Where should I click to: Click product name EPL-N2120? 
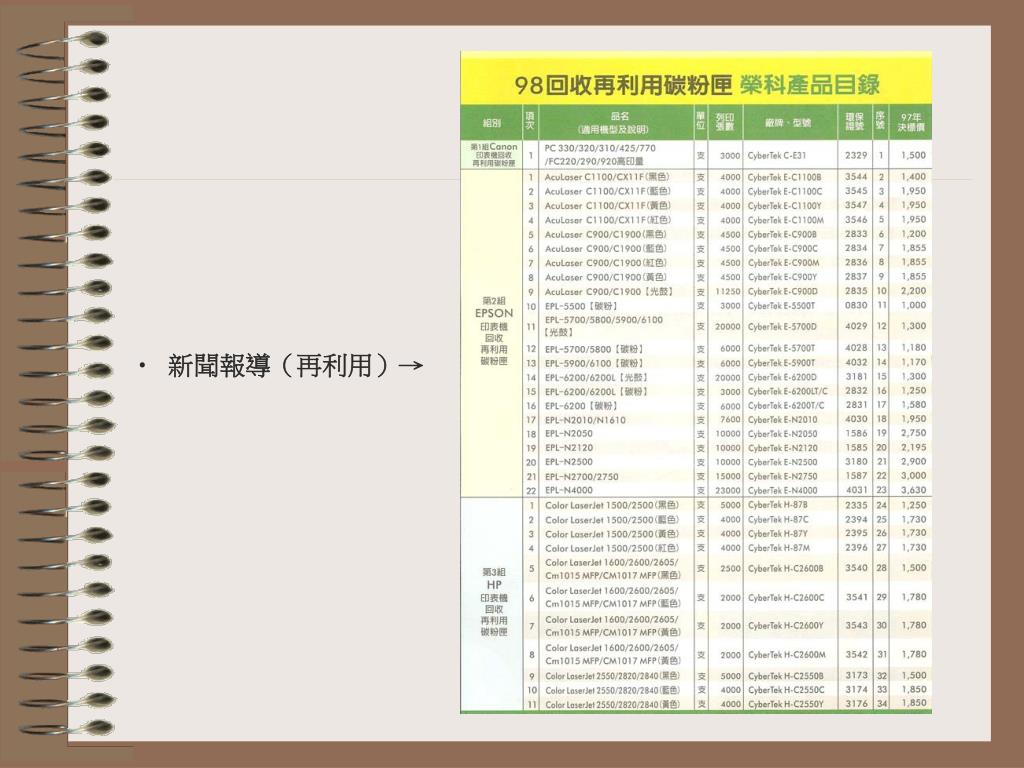[x=569, y=448]
